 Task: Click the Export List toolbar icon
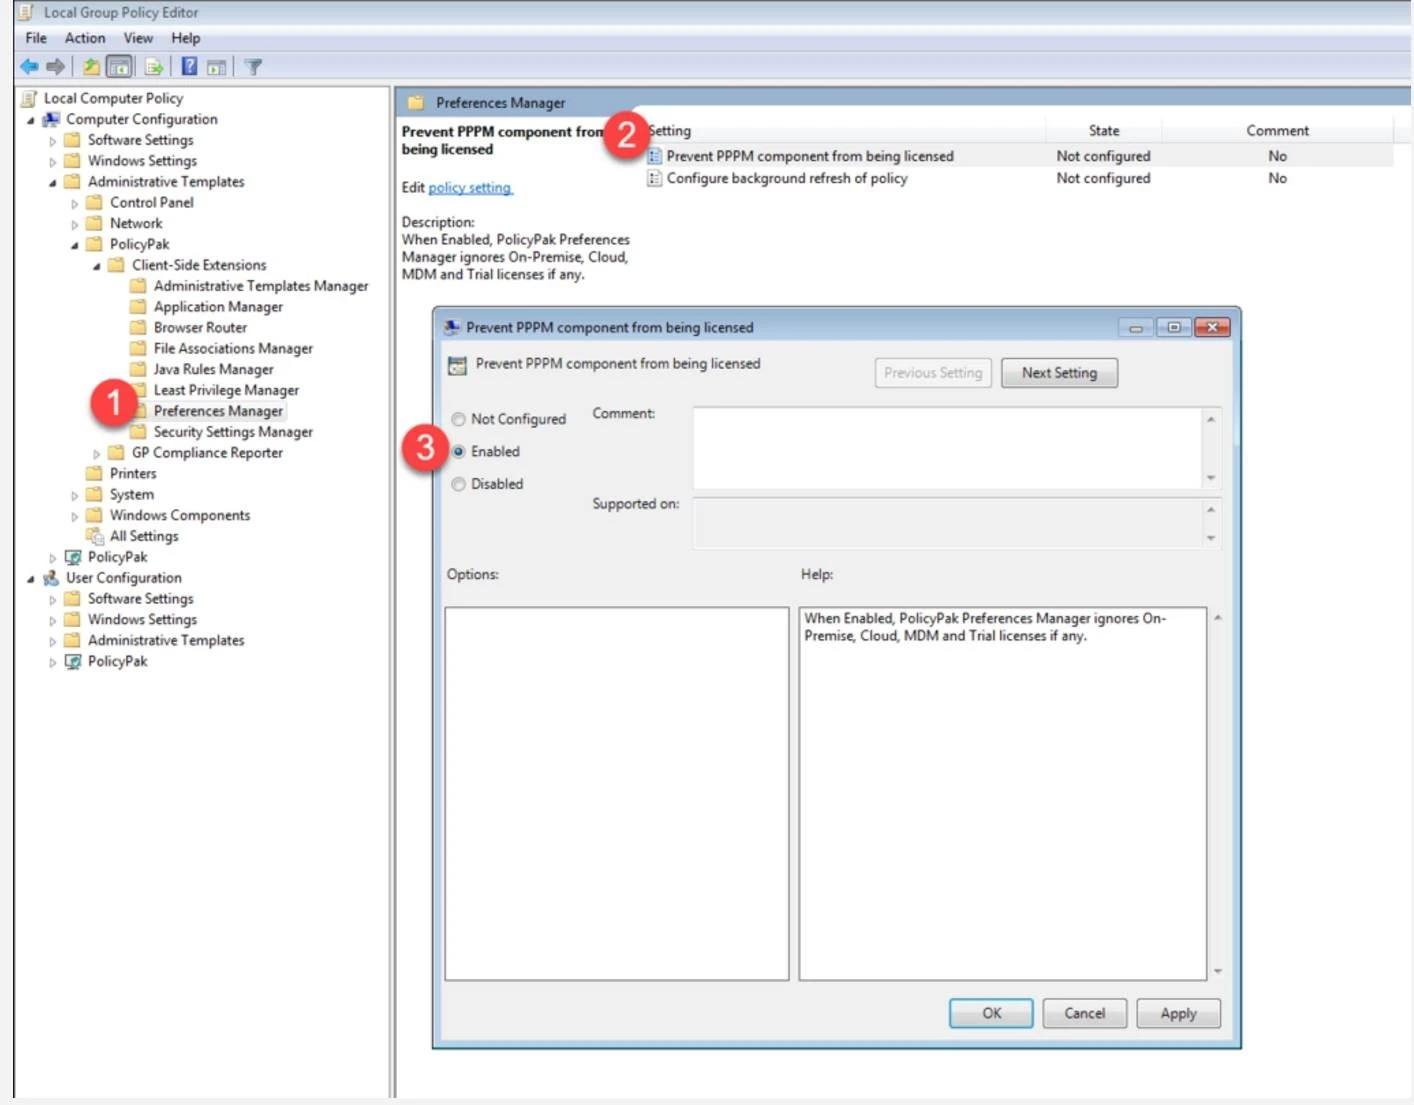click(x=154, y=67)
